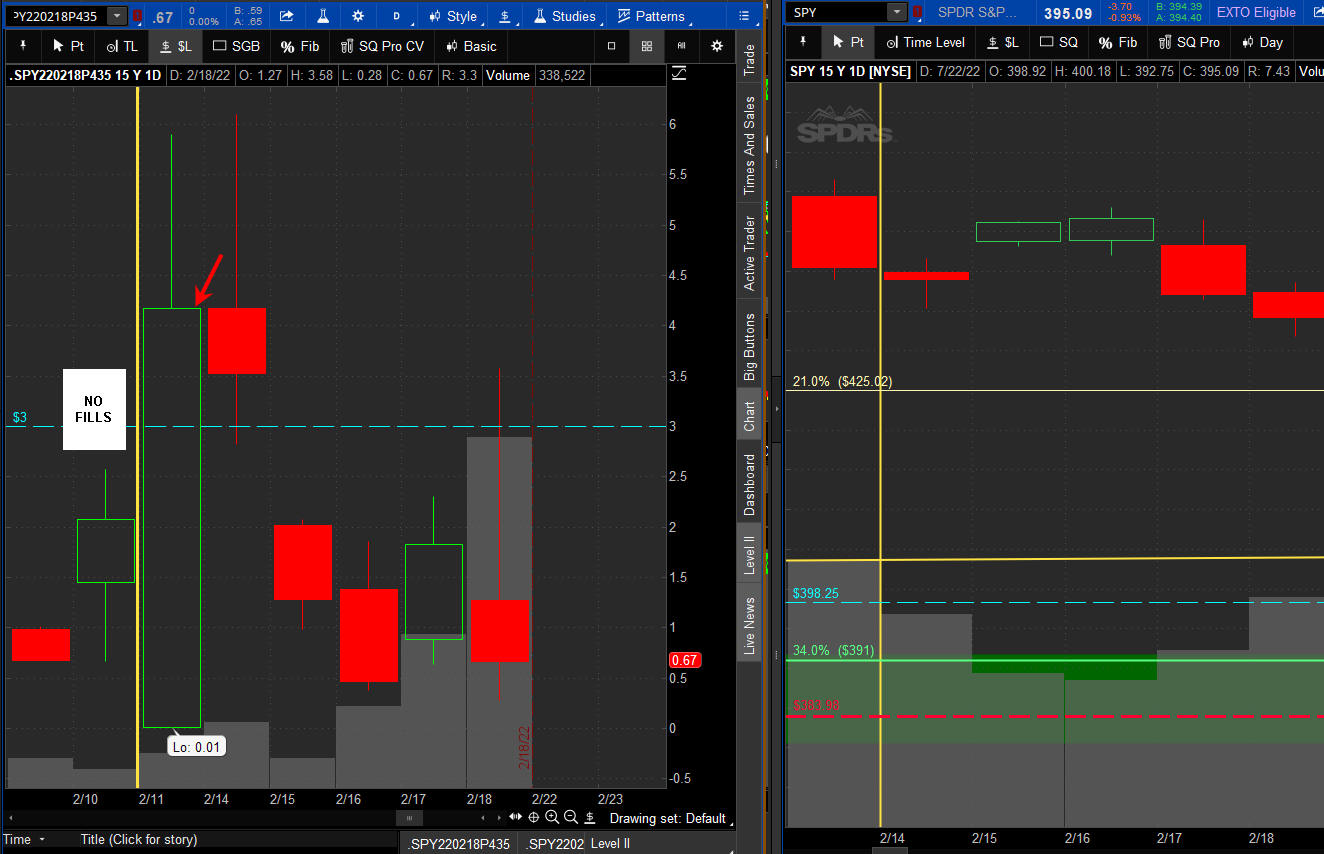
Task: Open the dollar-sign drawings dropdown in header
Action: [506, 16]
